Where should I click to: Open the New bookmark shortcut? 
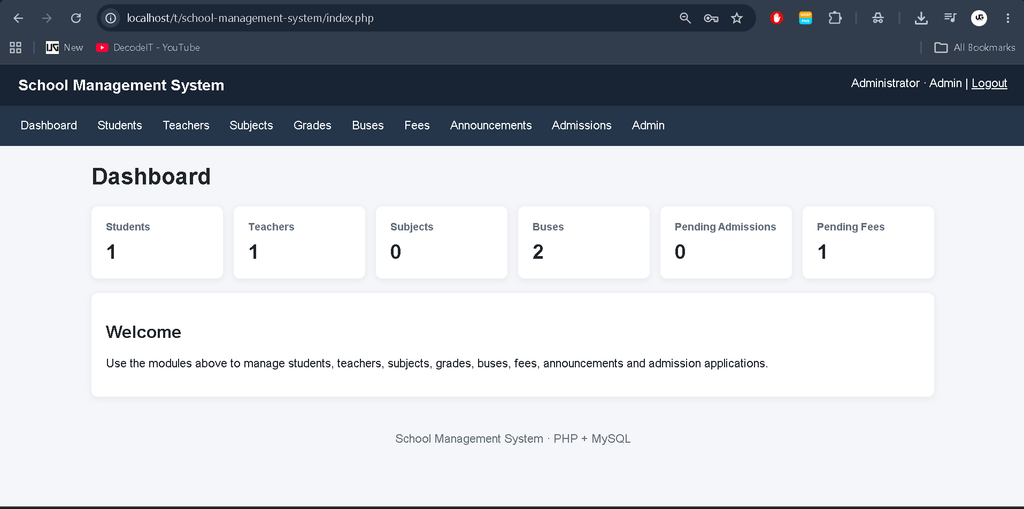coord(65,47)
